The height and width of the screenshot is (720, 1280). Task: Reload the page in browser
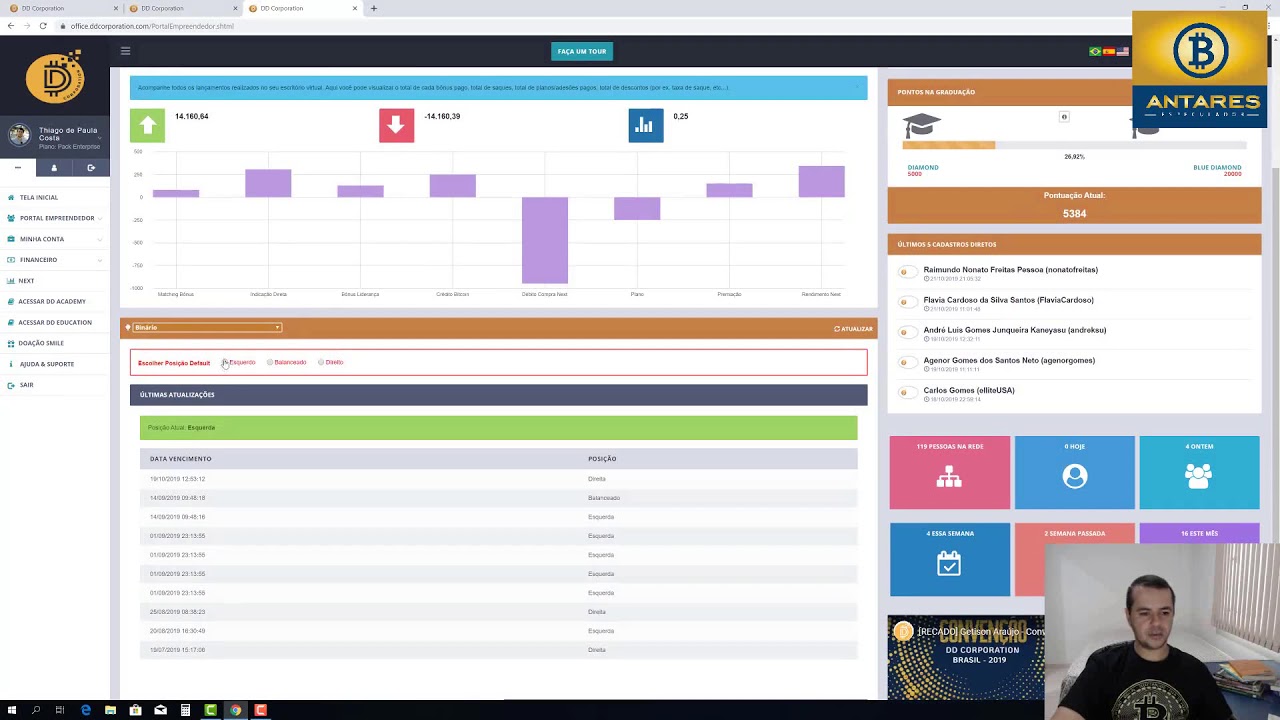click(x=43, y=26)
